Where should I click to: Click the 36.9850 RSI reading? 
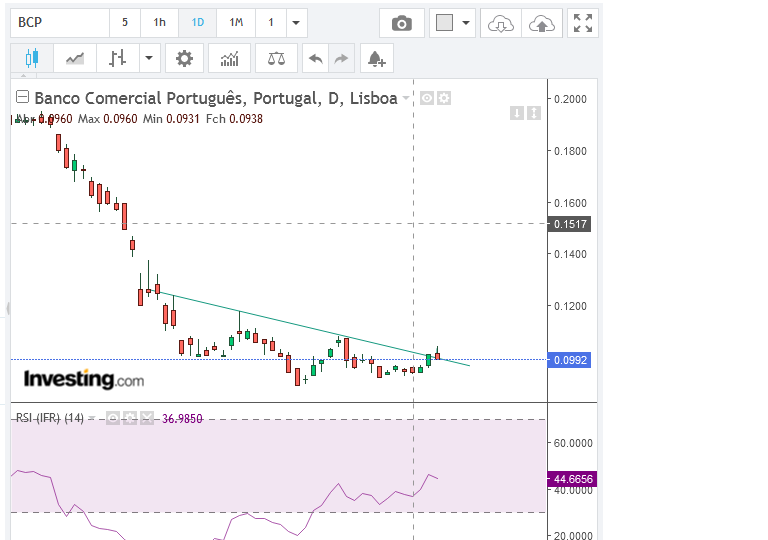click(x=182, y=418)
